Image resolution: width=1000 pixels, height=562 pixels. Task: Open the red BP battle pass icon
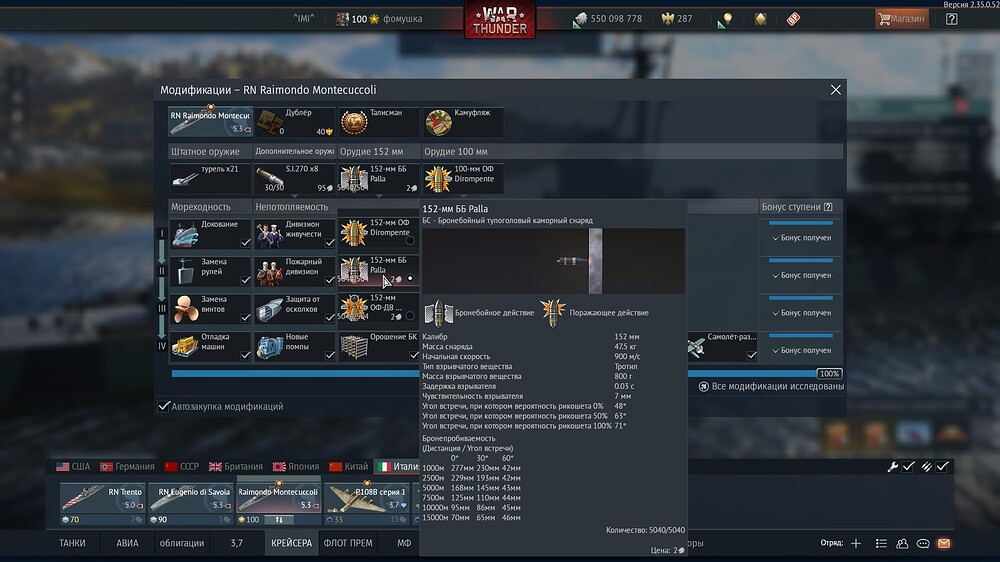pos(793,19)
